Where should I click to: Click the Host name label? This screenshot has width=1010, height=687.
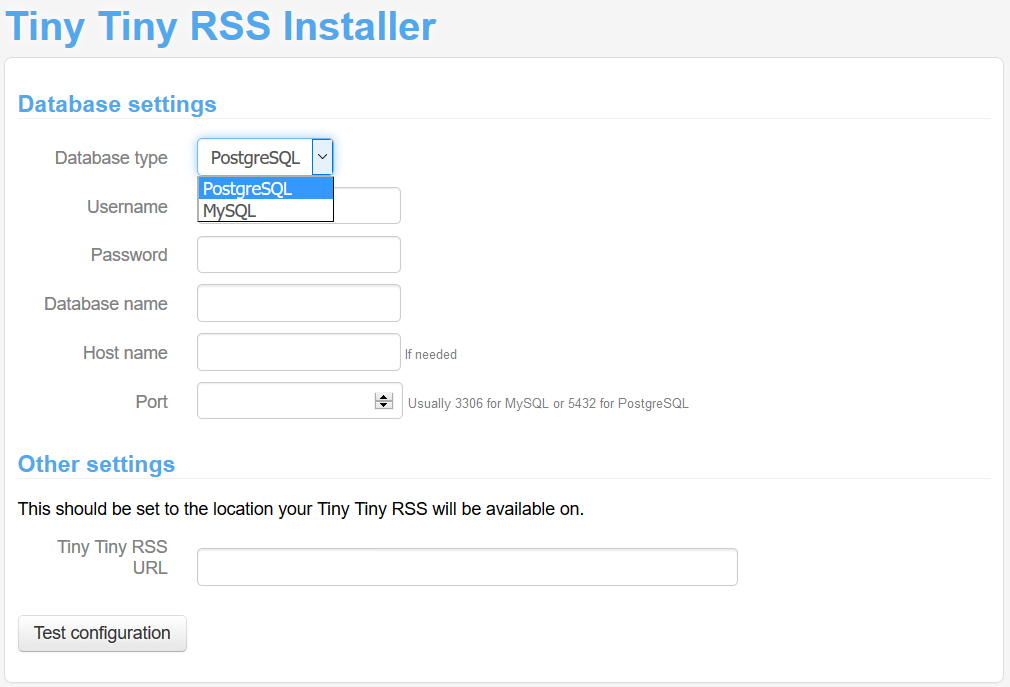[125, 353]
